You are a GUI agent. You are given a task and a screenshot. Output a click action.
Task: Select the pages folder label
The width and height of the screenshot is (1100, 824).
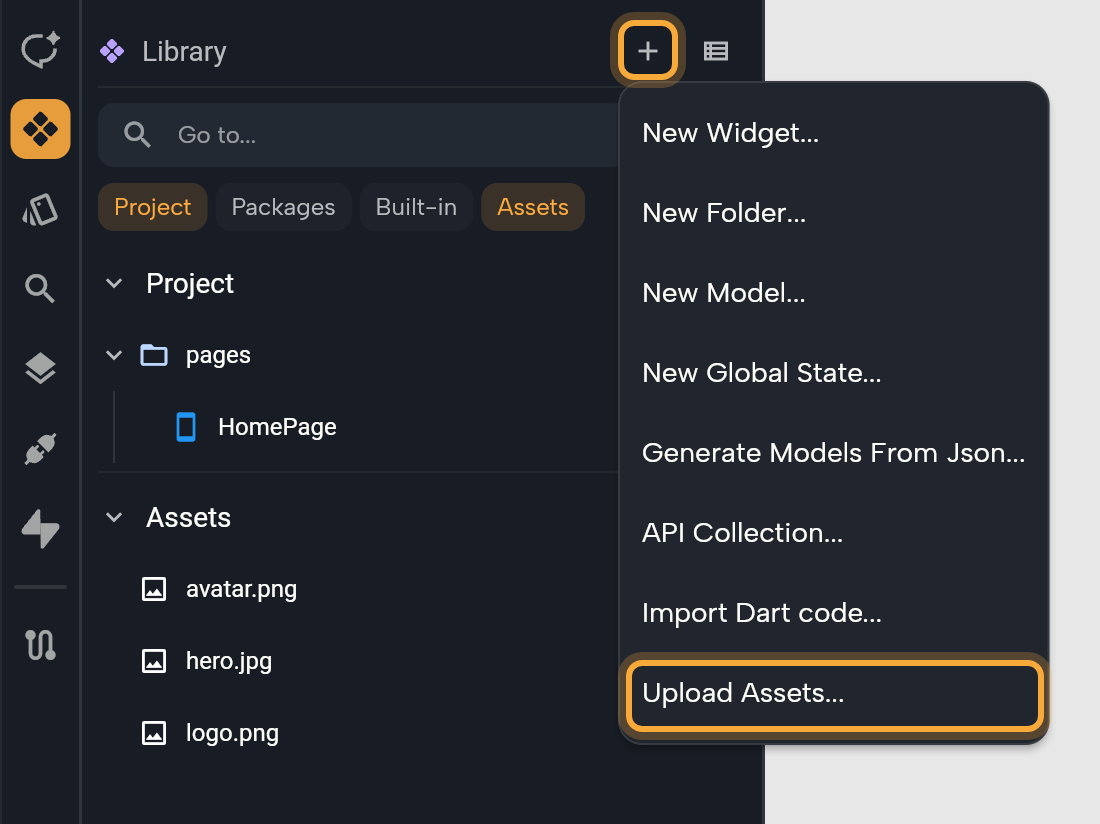218,356
